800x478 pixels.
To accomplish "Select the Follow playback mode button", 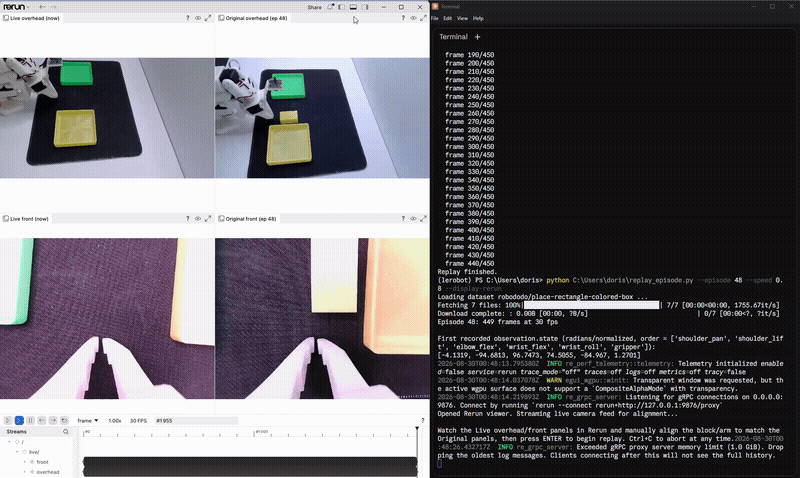I will click(x=19, y=420).
